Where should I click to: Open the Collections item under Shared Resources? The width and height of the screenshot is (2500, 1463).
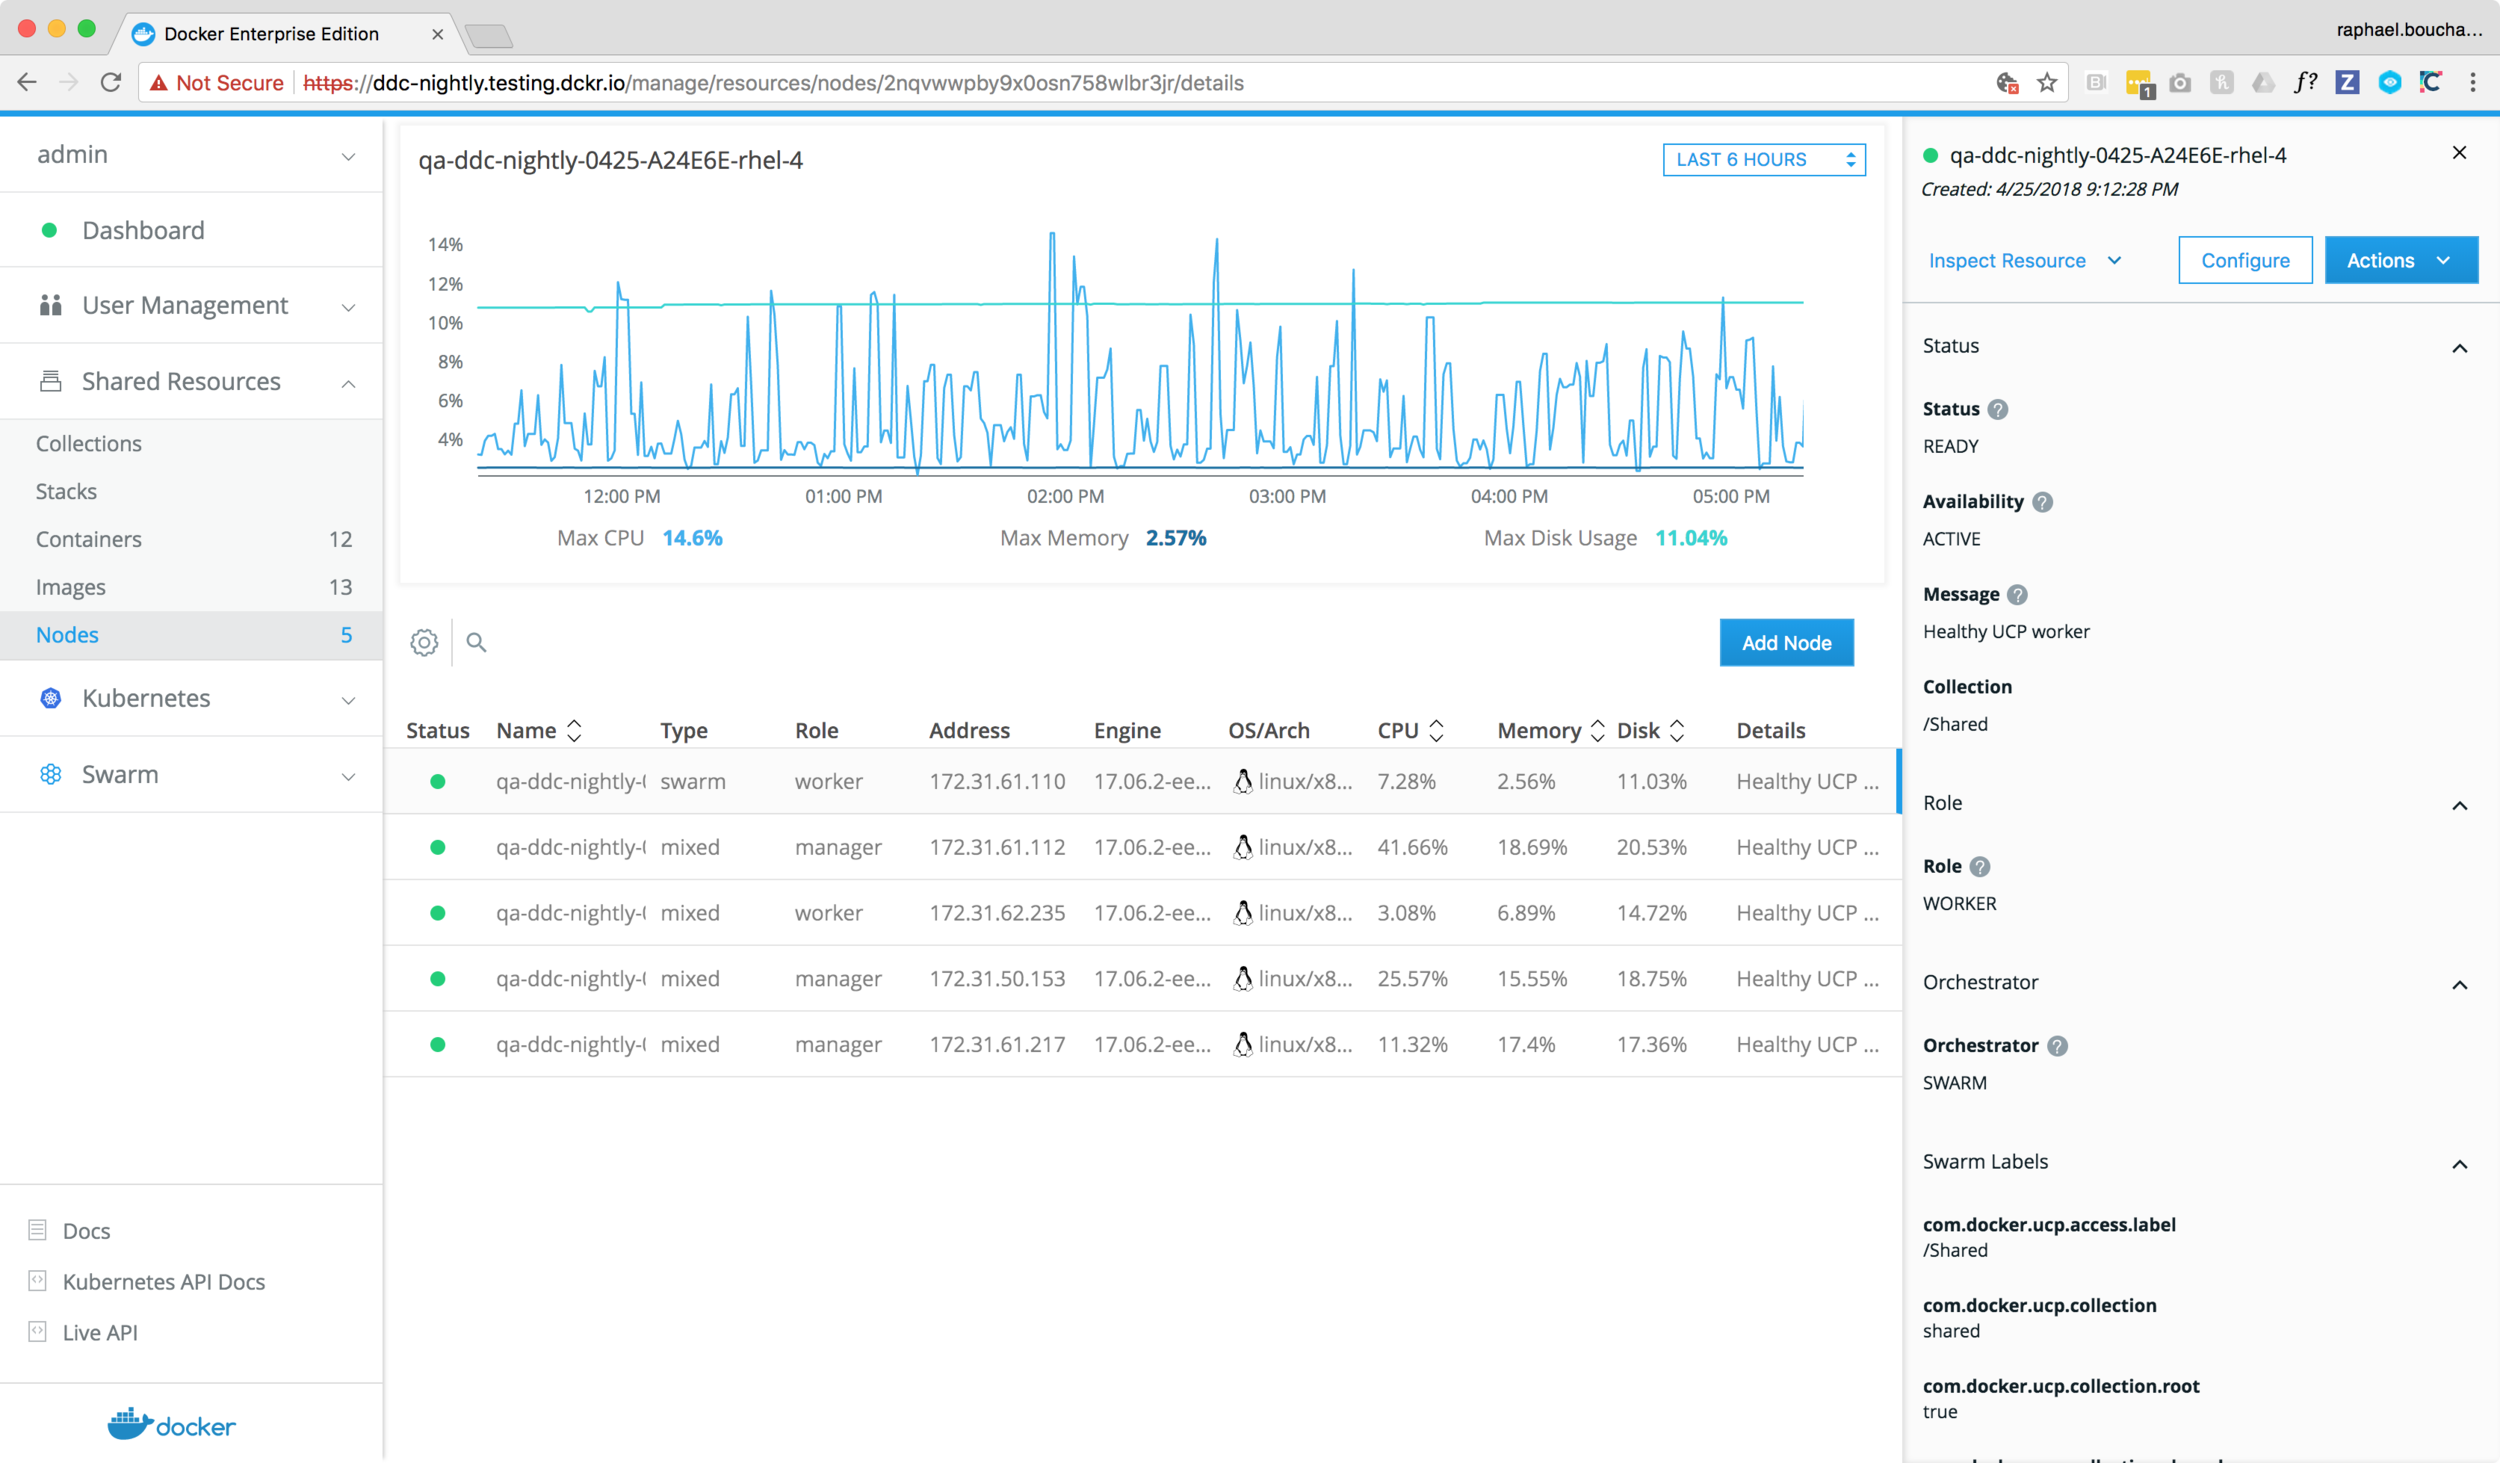point(91,442)
